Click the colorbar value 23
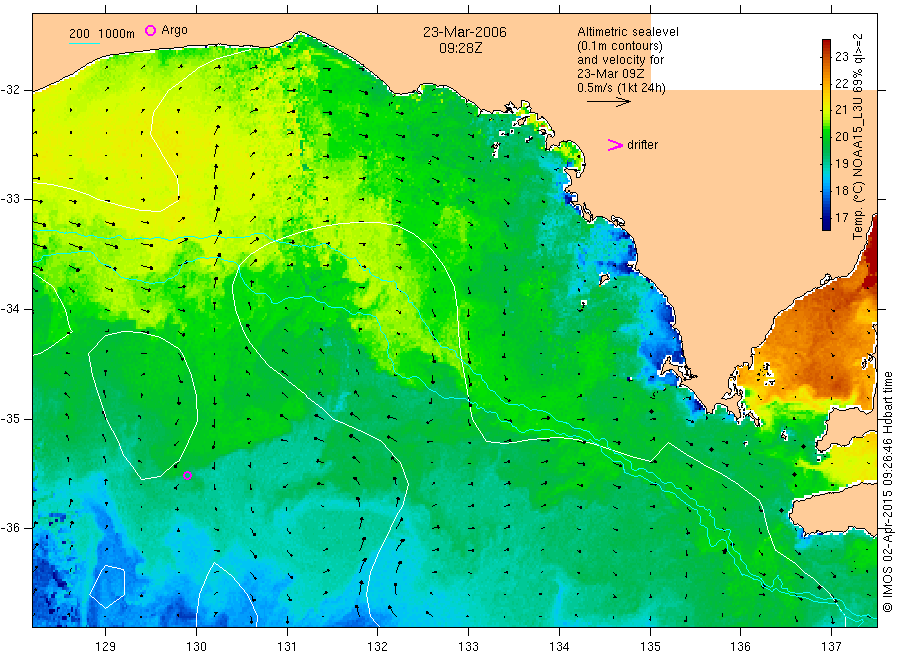This screenshot has width=900, height=660. click(841, 56)
